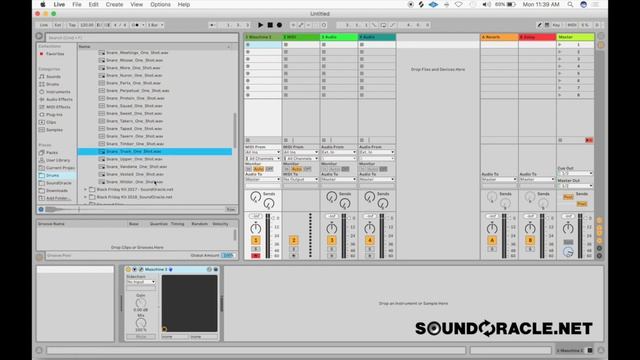Screen dimensions: 640x360
Task: Open the Edit menu
Action: [x=93, y=4]
